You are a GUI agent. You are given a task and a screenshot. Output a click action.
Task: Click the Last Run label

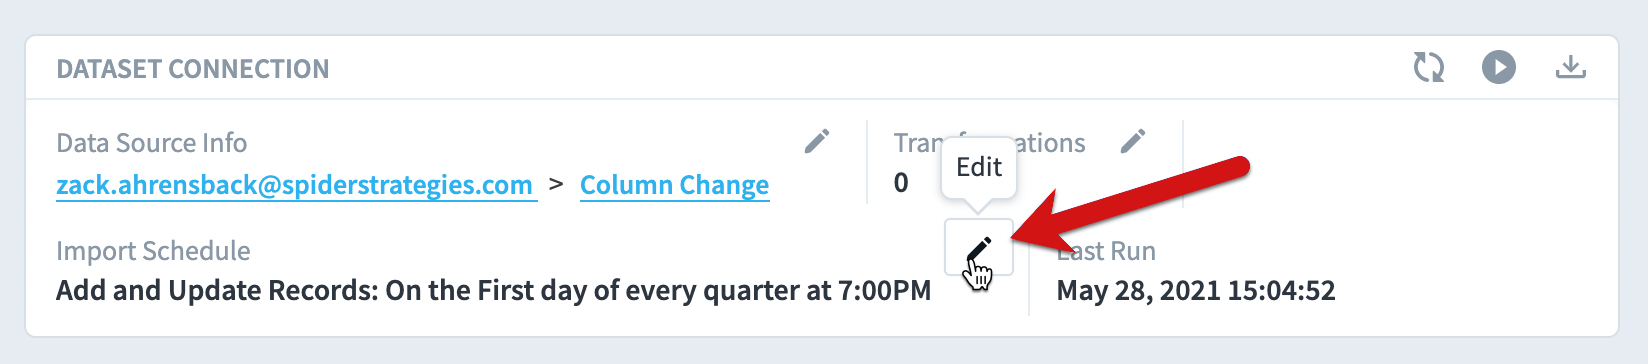pos(1106,251)
